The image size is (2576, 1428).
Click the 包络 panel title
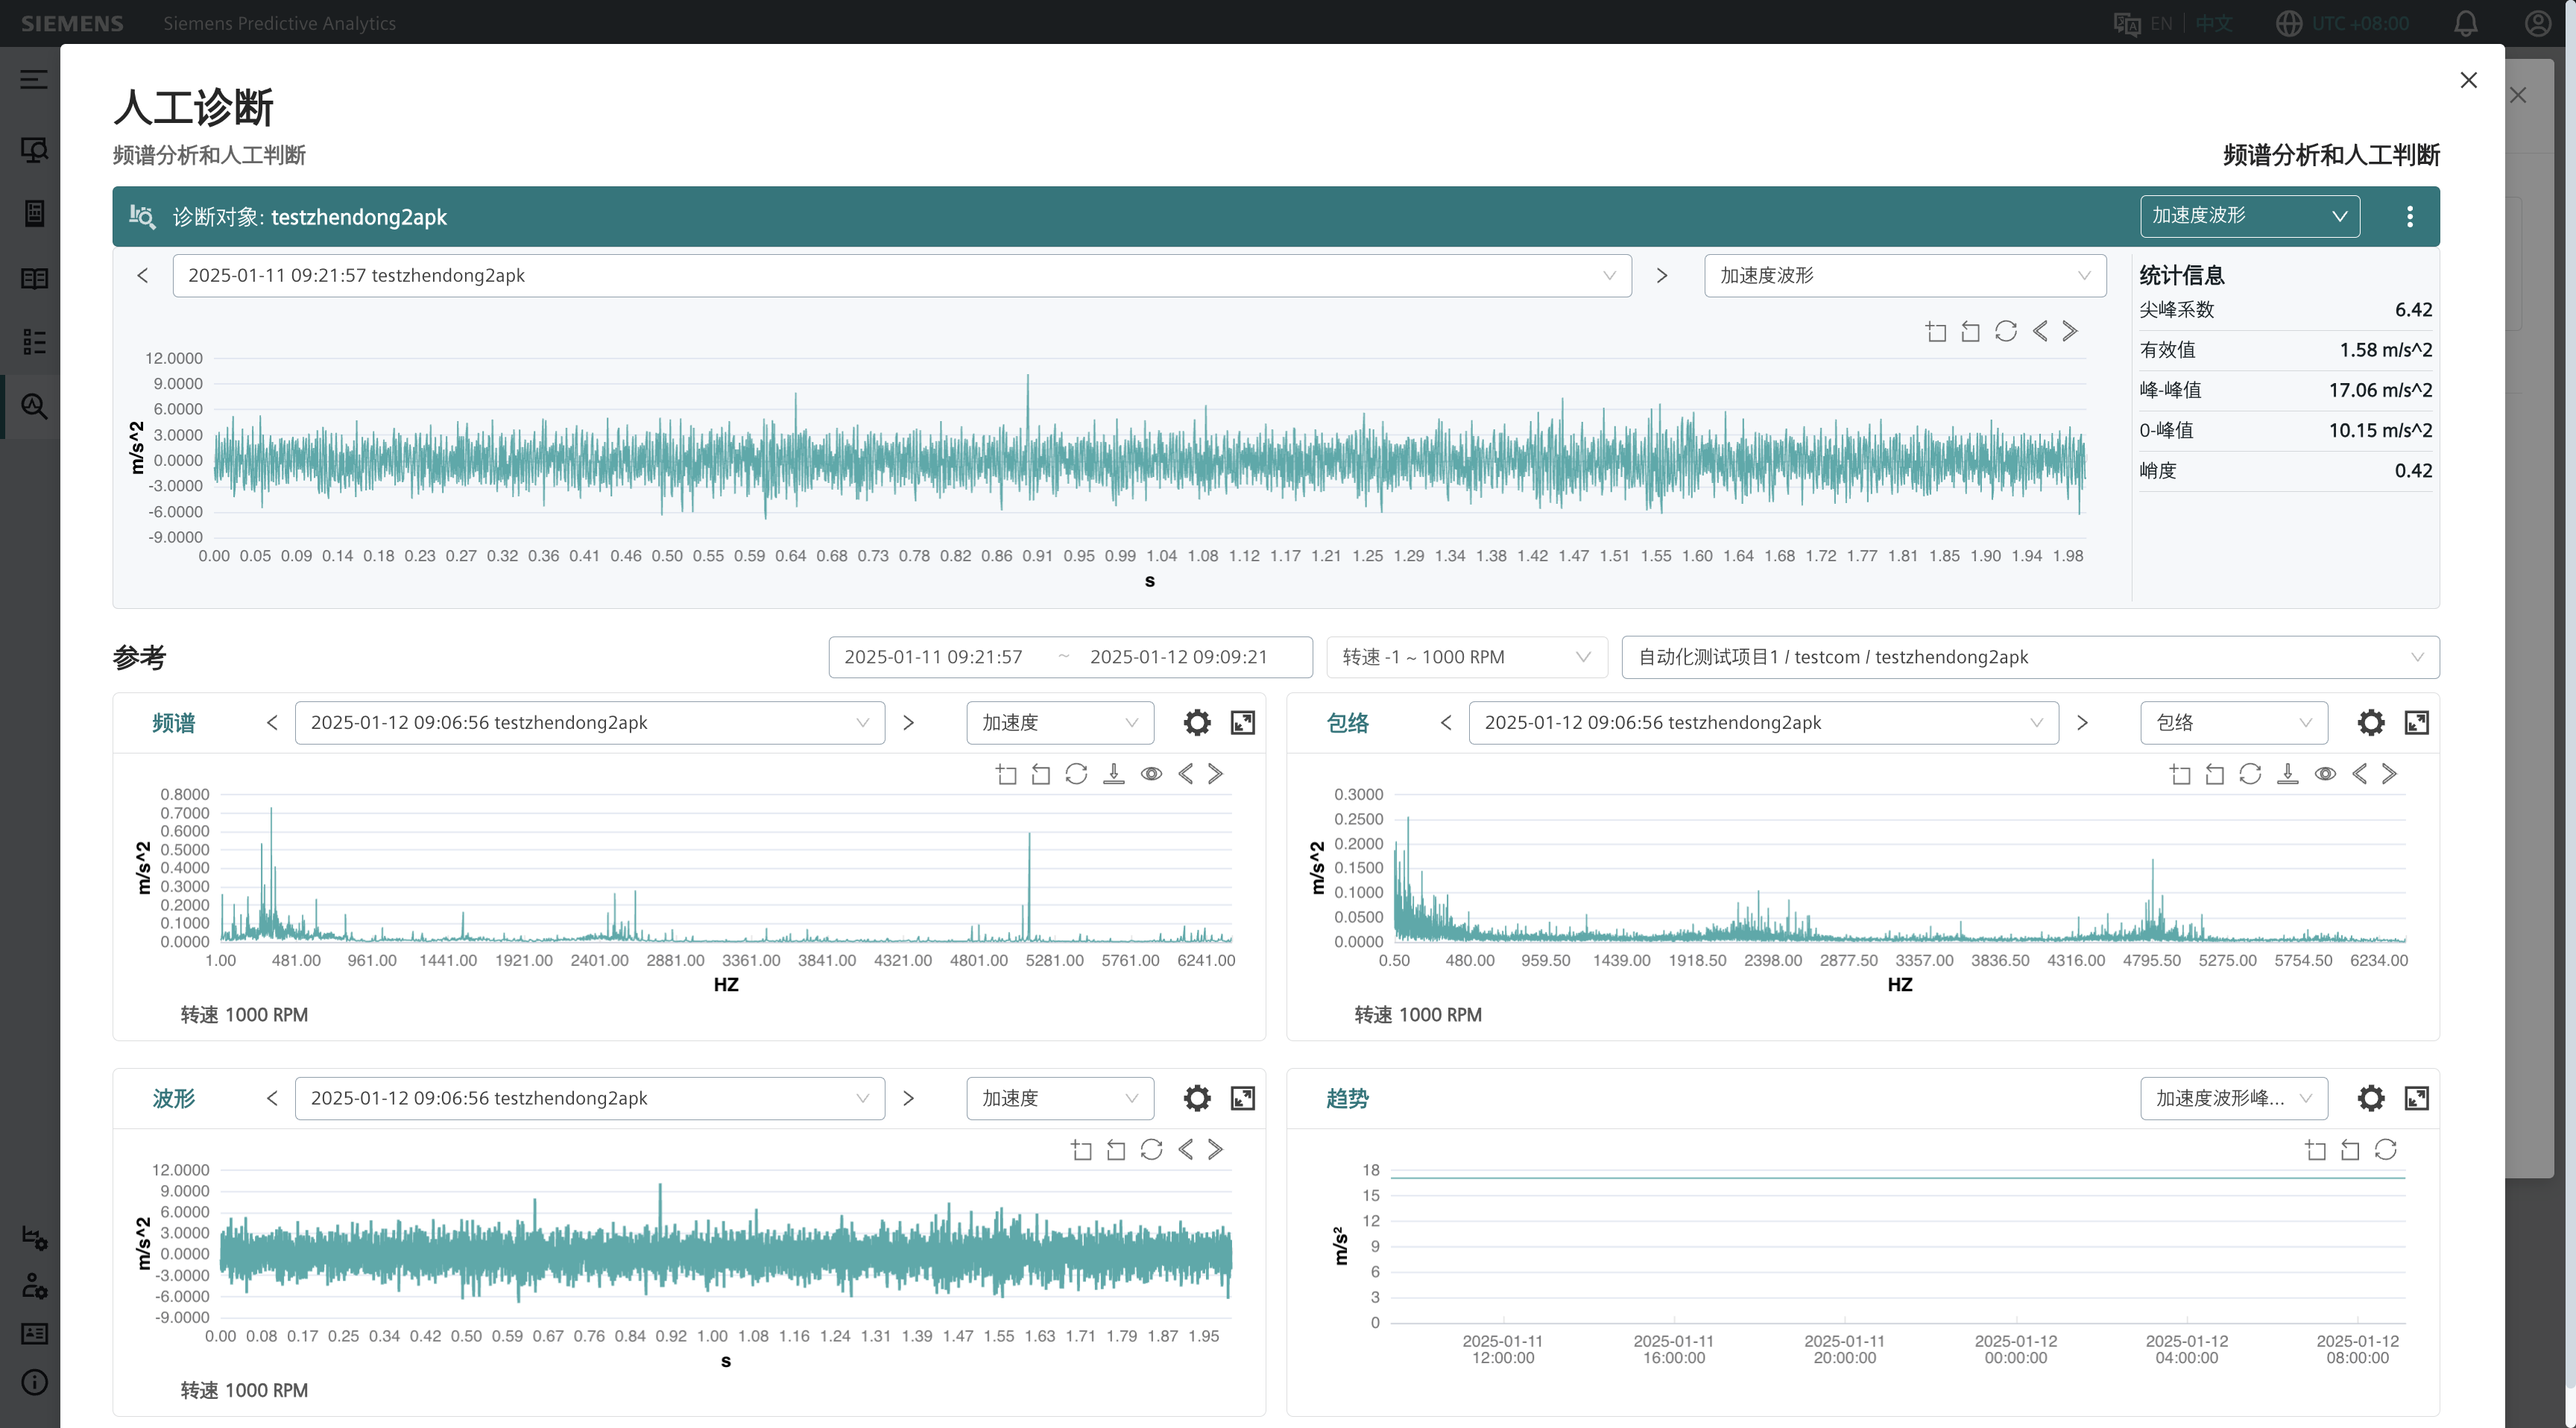click(x=1347, y=723)
